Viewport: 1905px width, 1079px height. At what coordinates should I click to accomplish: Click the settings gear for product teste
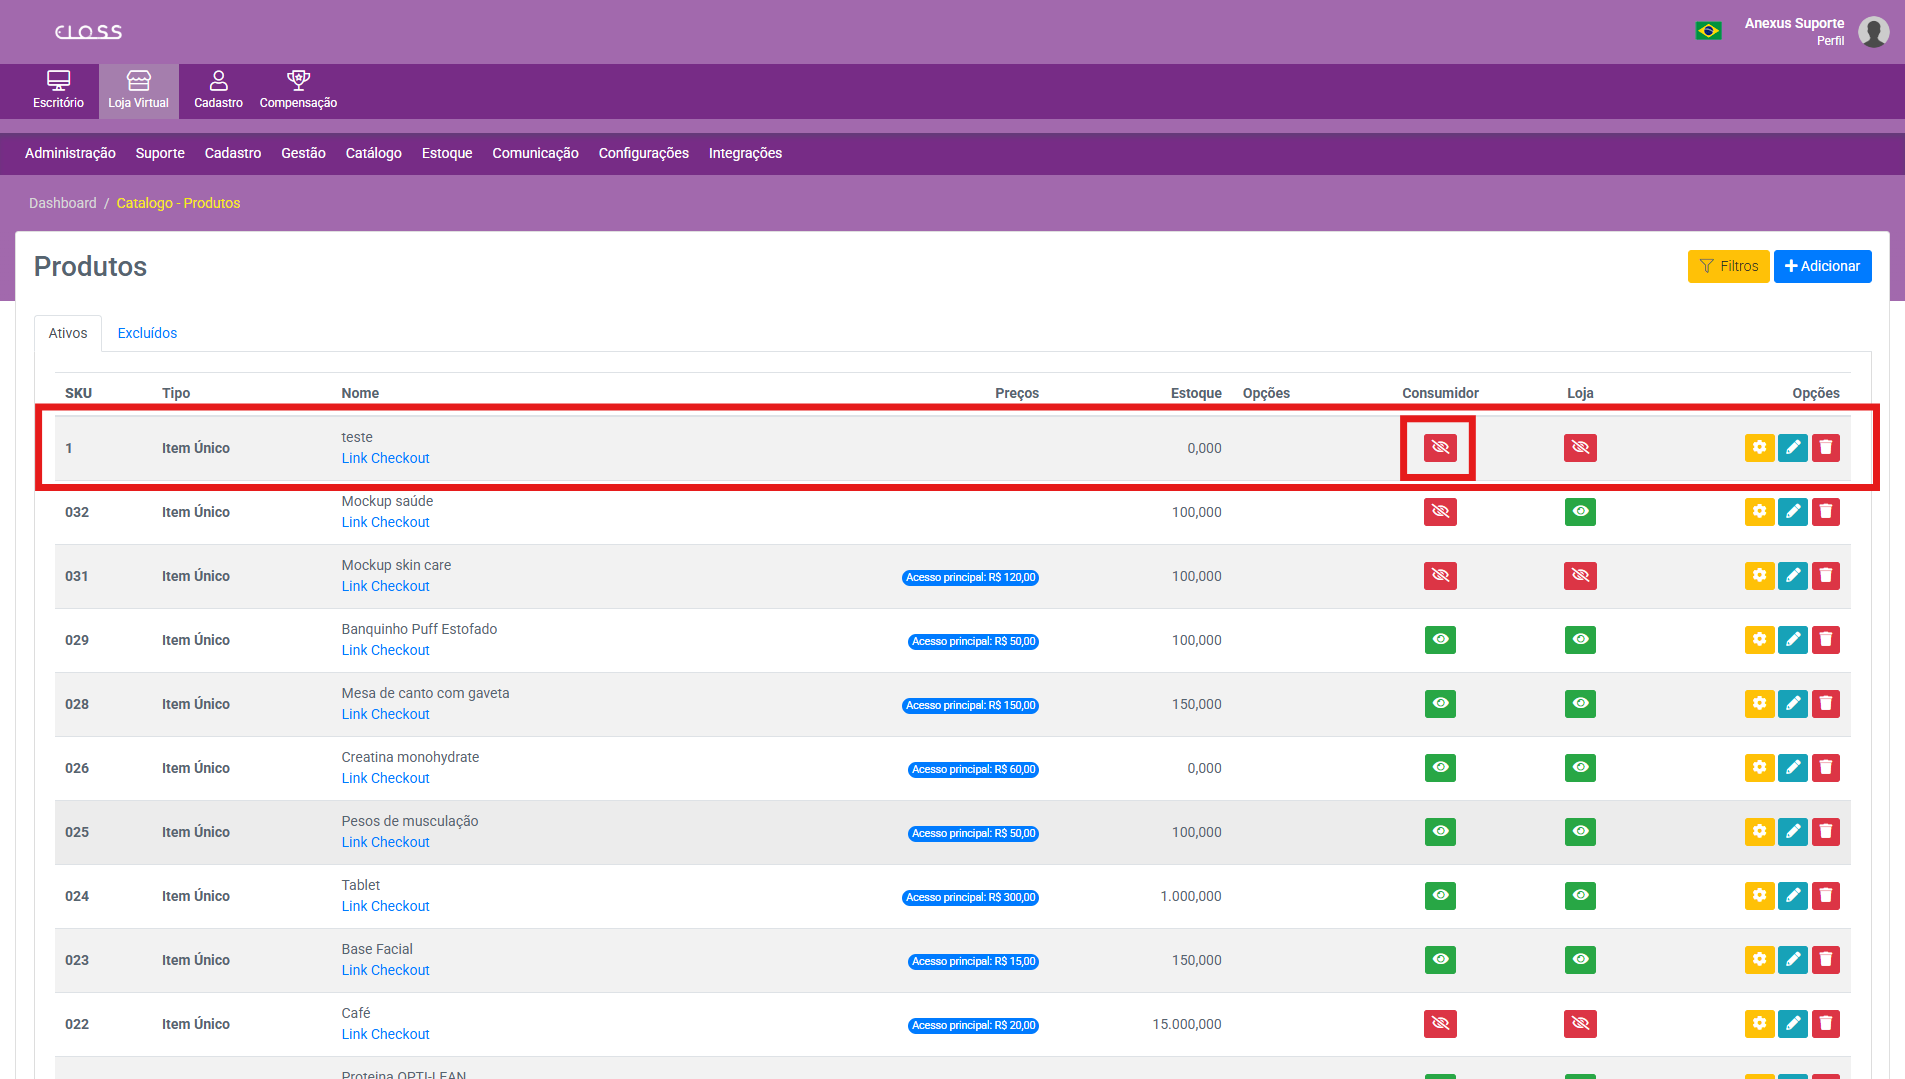(x=1759, y=448)
